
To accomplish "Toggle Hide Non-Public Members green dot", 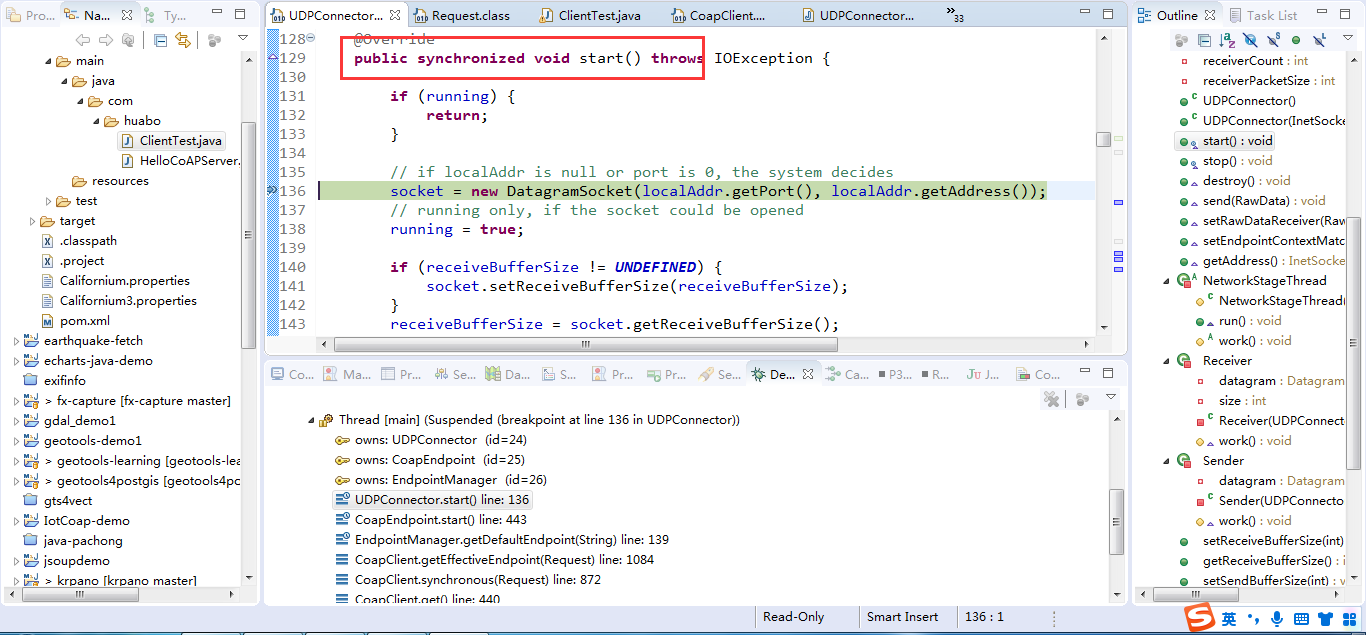I will tap(1296, 40).
